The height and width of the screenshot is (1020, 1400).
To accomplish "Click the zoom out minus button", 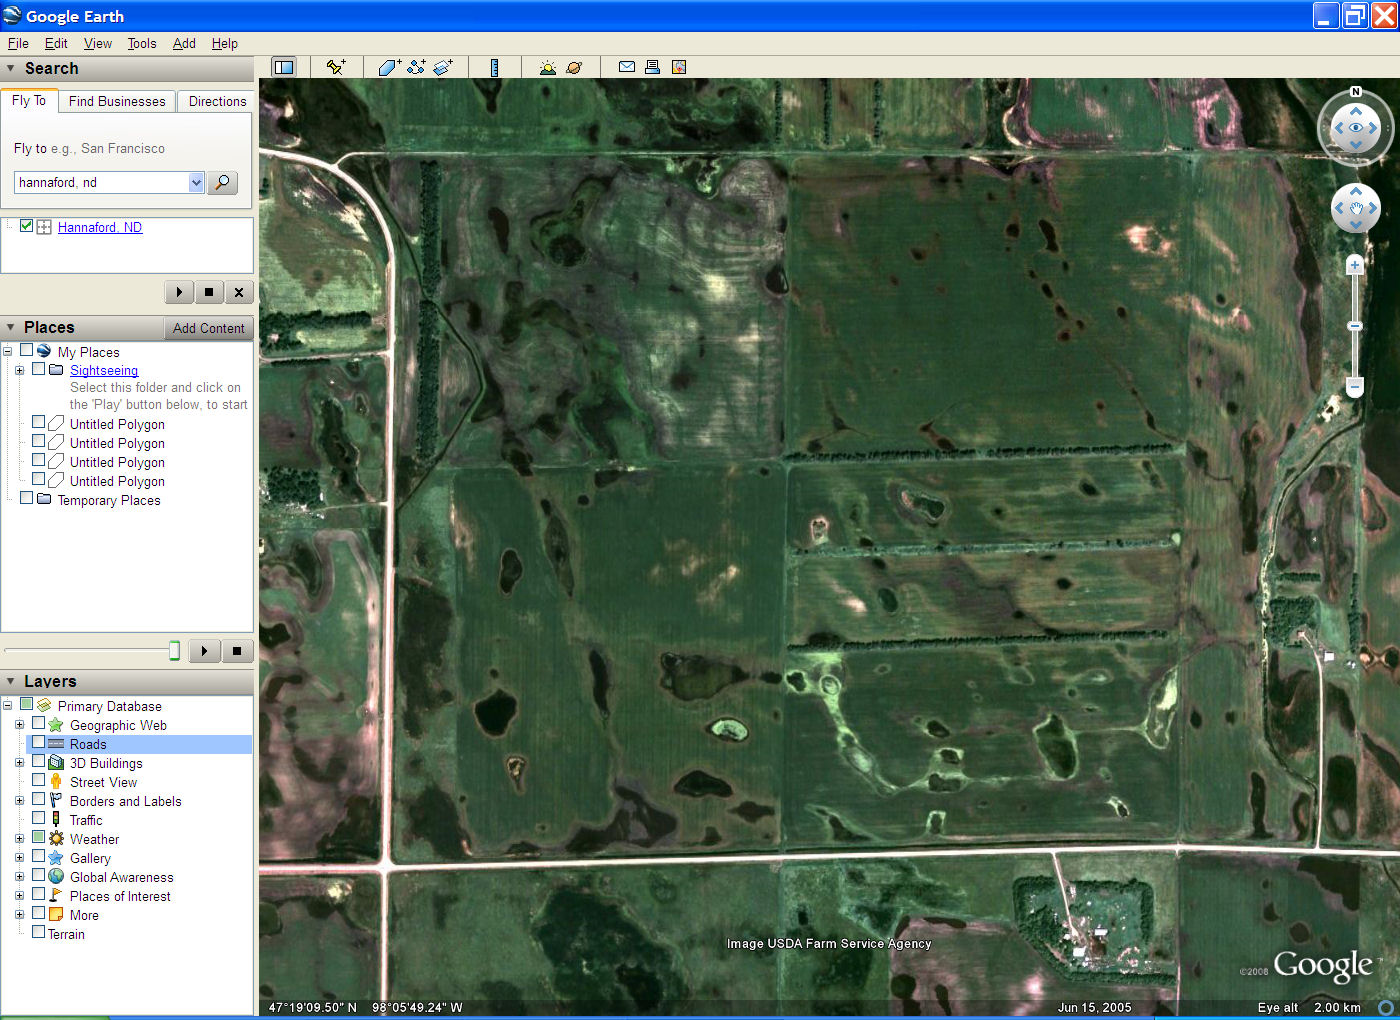I will click(x=1355, y=386).
